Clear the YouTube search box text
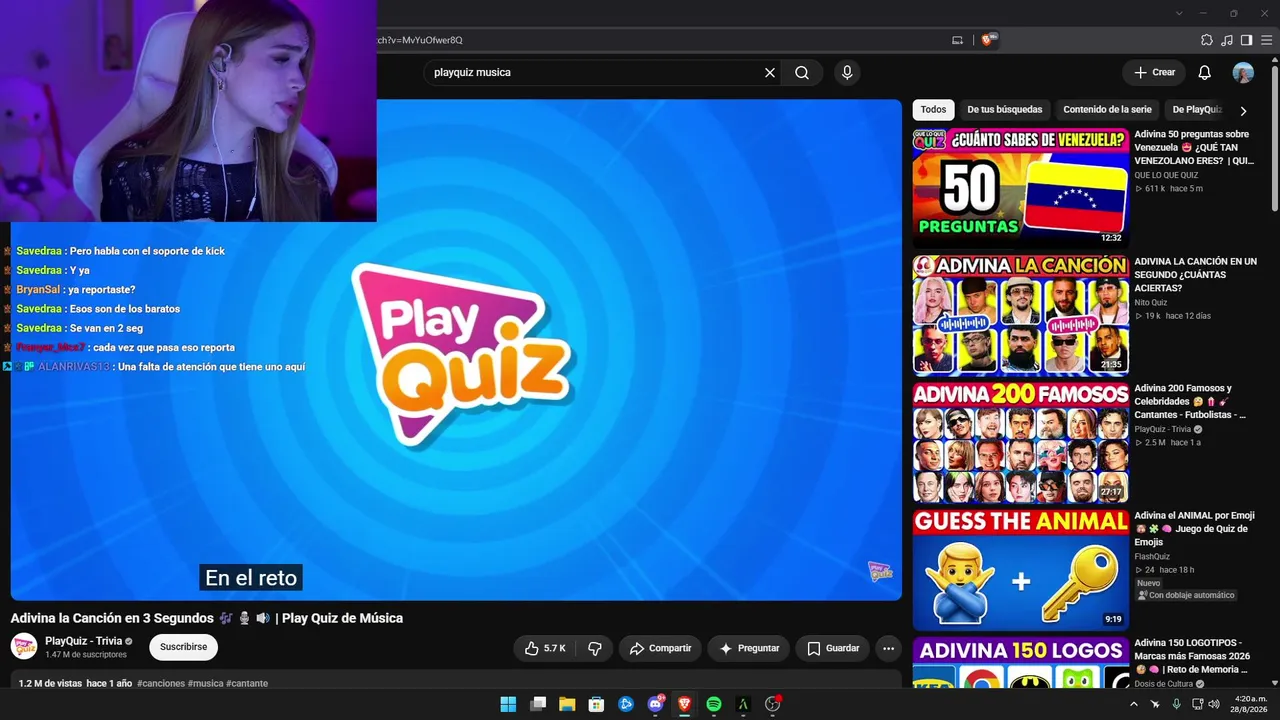The height and width of the screenshot is (720, 1280). tap(770, 73)
